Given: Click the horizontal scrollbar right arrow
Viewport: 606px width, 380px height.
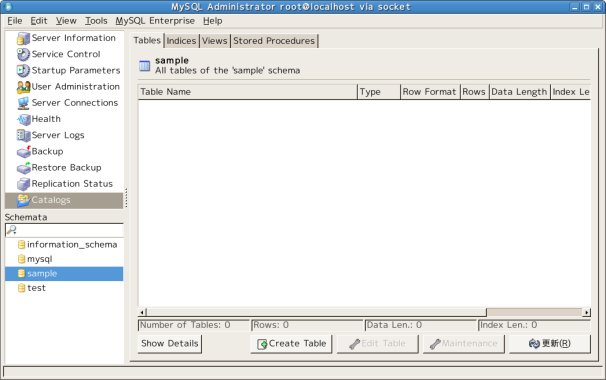Looking at the screenshot, I should 587,312.
